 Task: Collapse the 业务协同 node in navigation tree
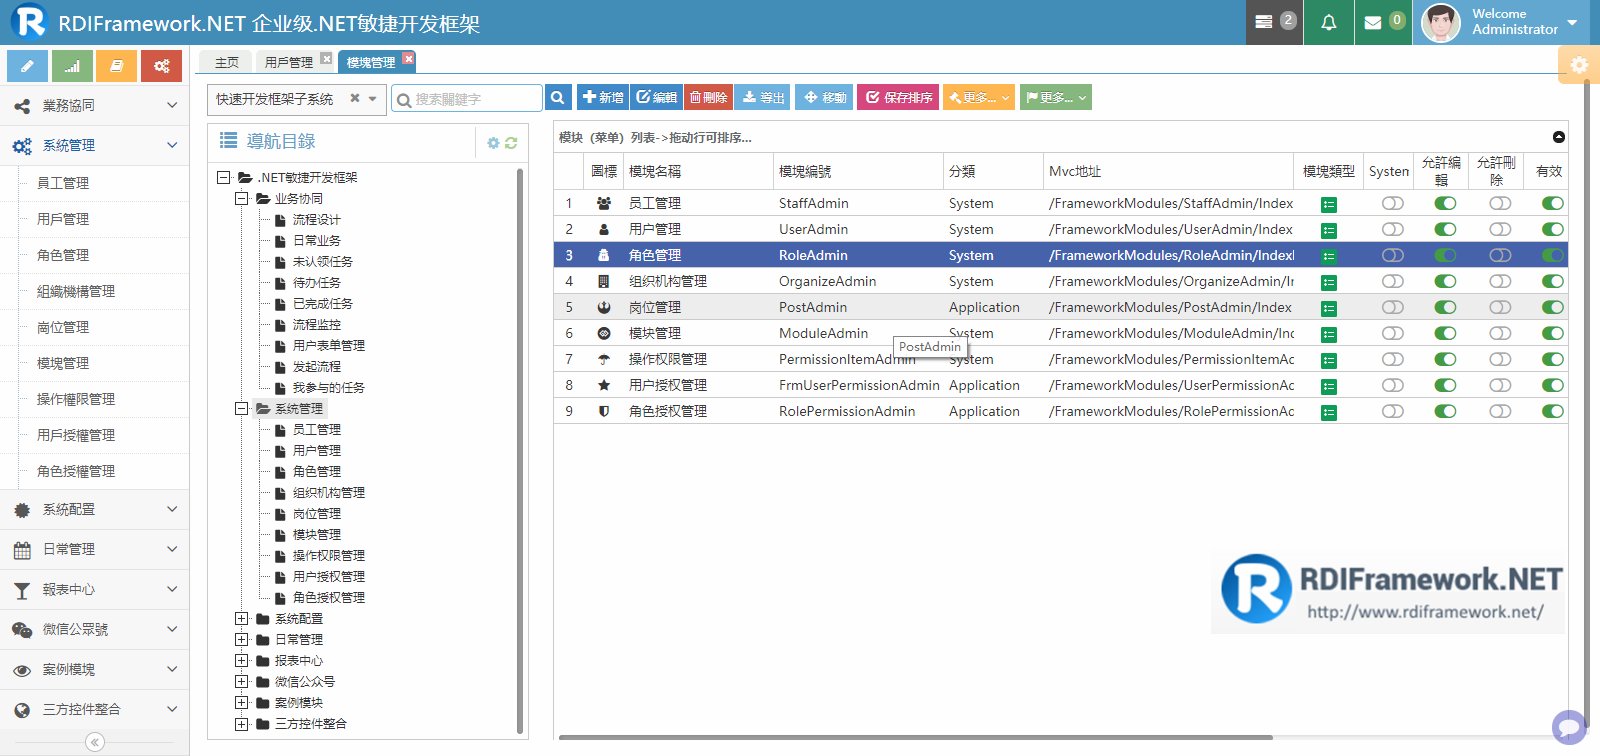pyautogui.click(x=241, y=199)
